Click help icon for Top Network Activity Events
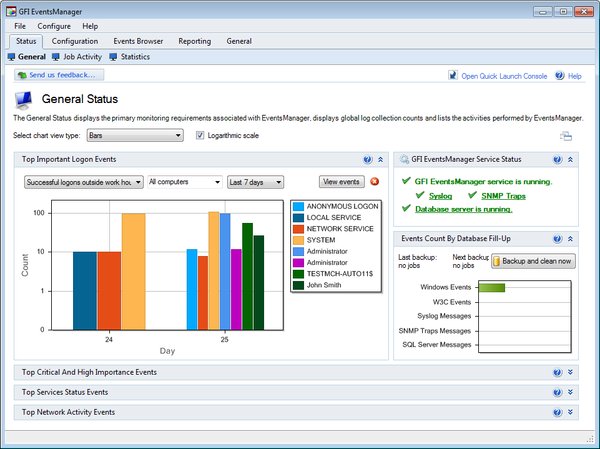Screen dimensions: 600x449 click(x=558, y=412)
